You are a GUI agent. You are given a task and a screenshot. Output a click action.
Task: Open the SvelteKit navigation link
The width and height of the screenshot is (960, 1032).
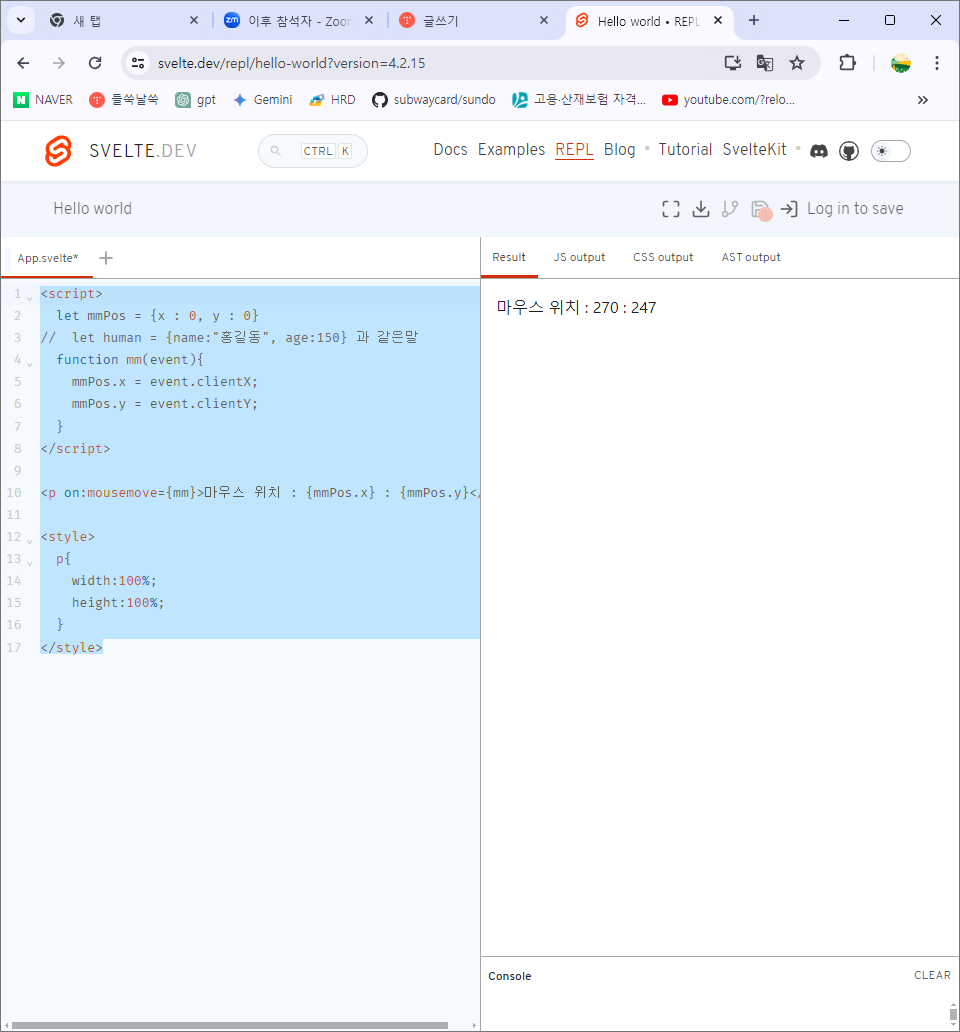754,150
